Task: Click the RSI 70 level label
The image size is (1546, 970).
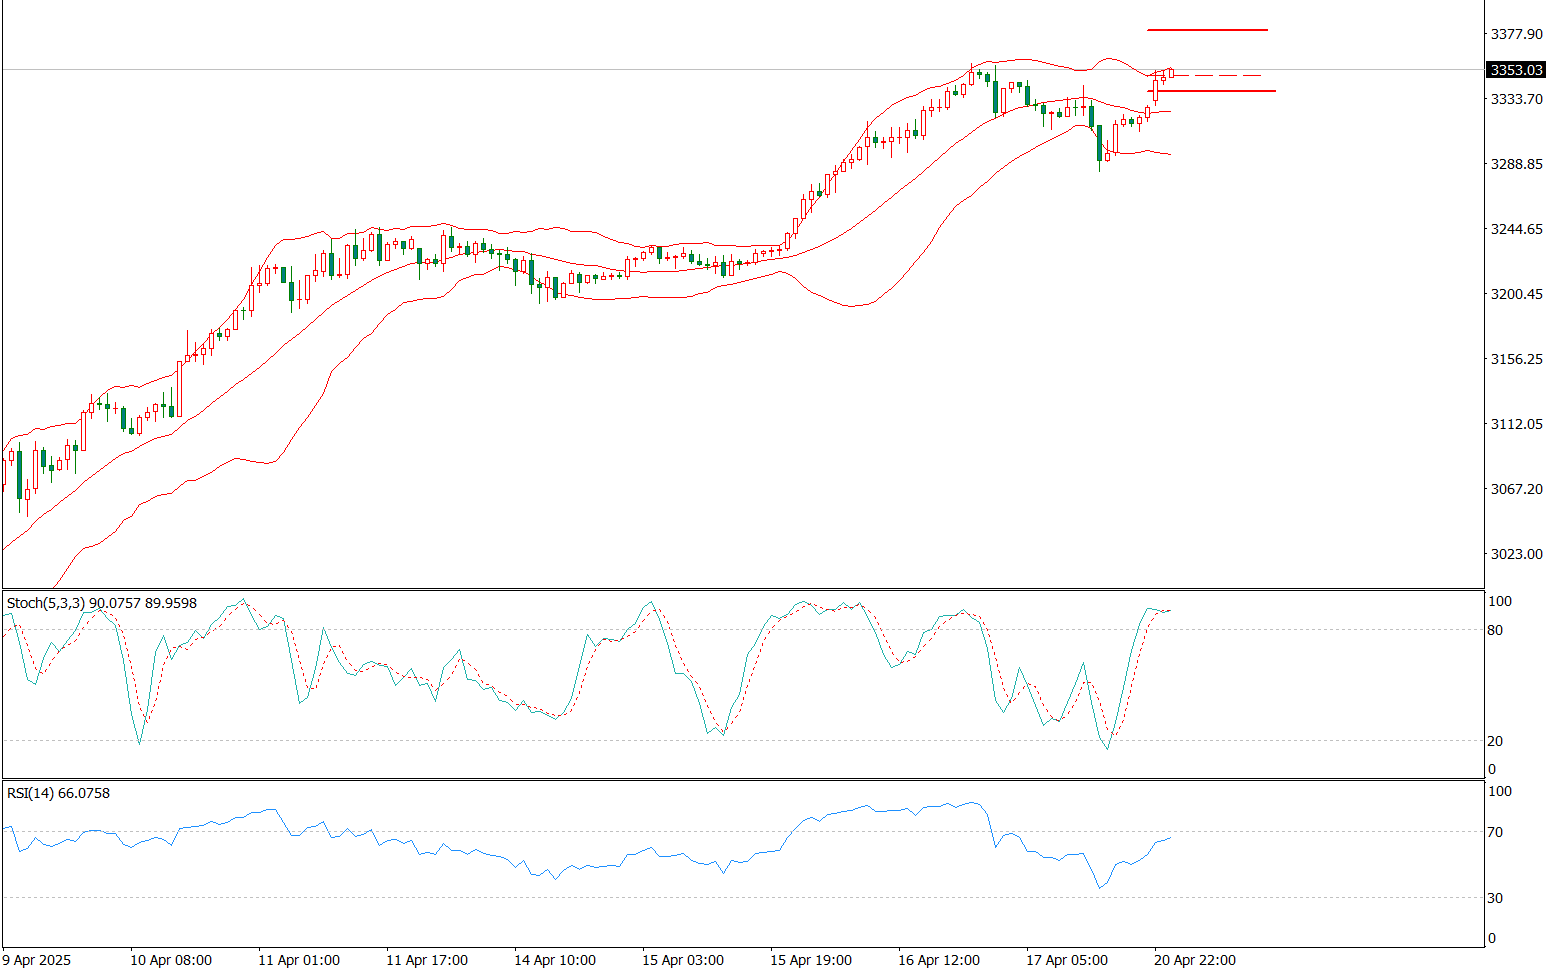Action: (x=1495, y=832)
